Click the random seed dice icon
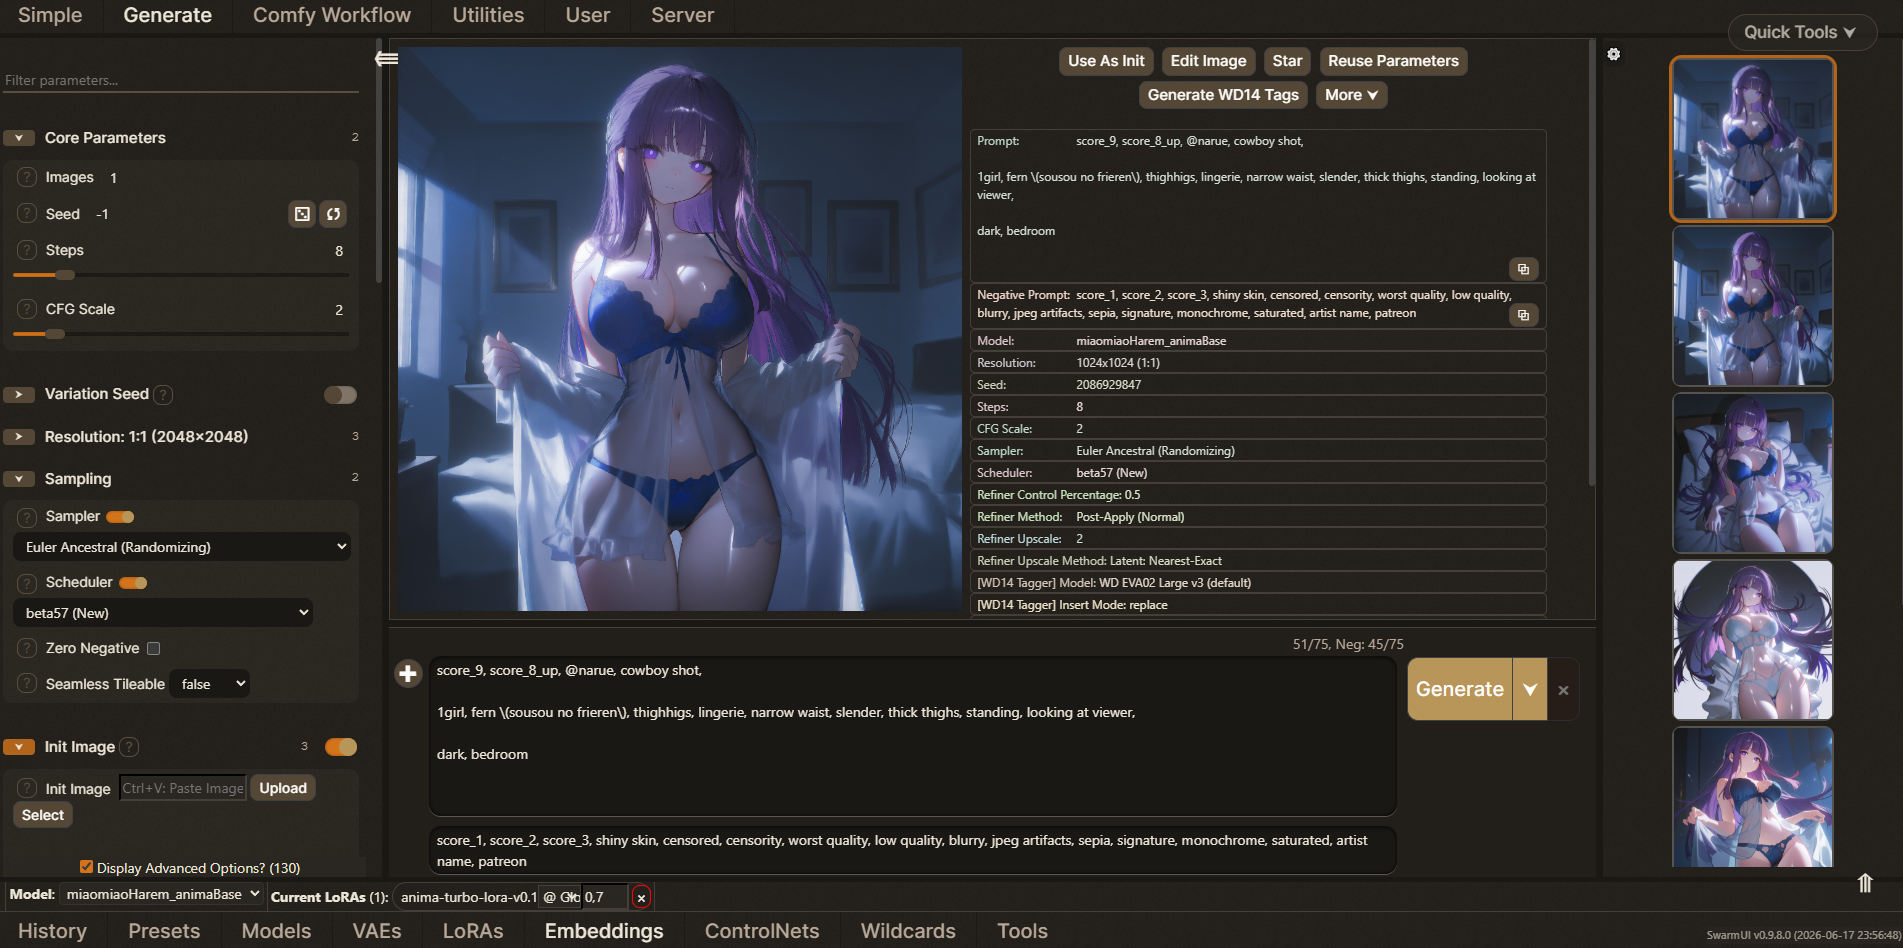This screenshot has width=1903, height=948. pyautogui.click(x=302, y=214)
